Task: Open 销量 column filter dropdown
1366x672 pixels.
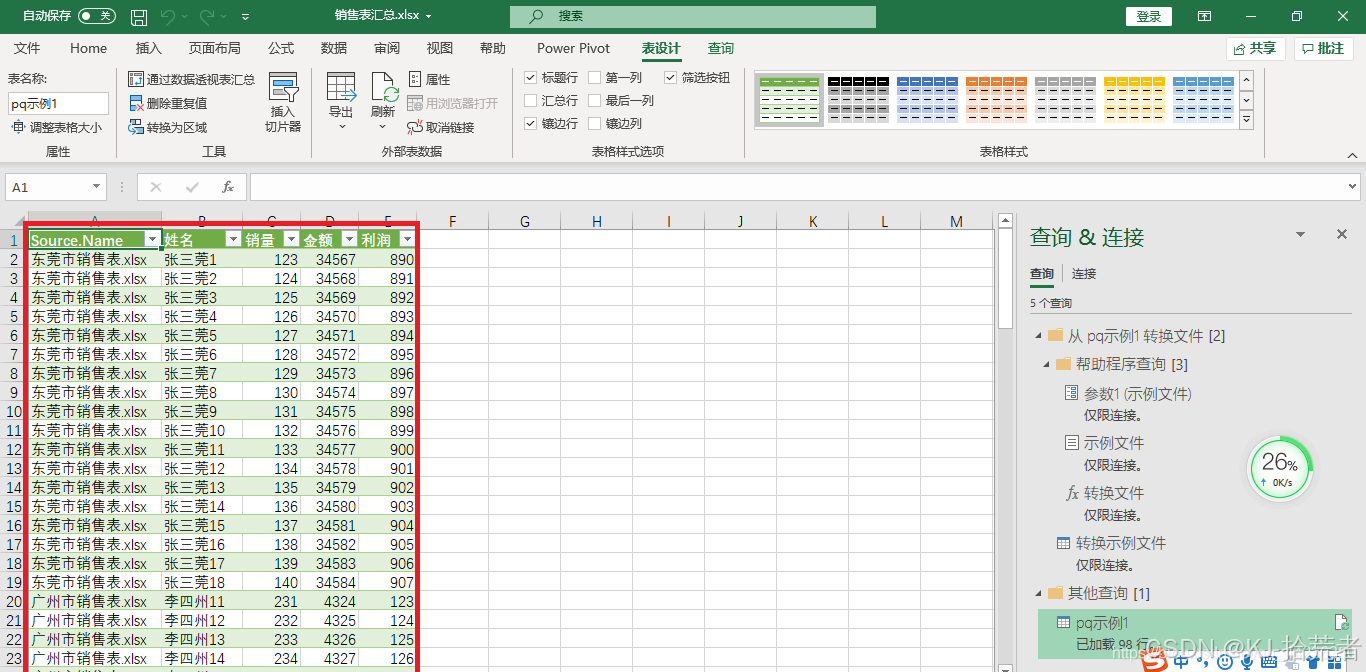Action: pyautogui.click(x=291, y=240)
